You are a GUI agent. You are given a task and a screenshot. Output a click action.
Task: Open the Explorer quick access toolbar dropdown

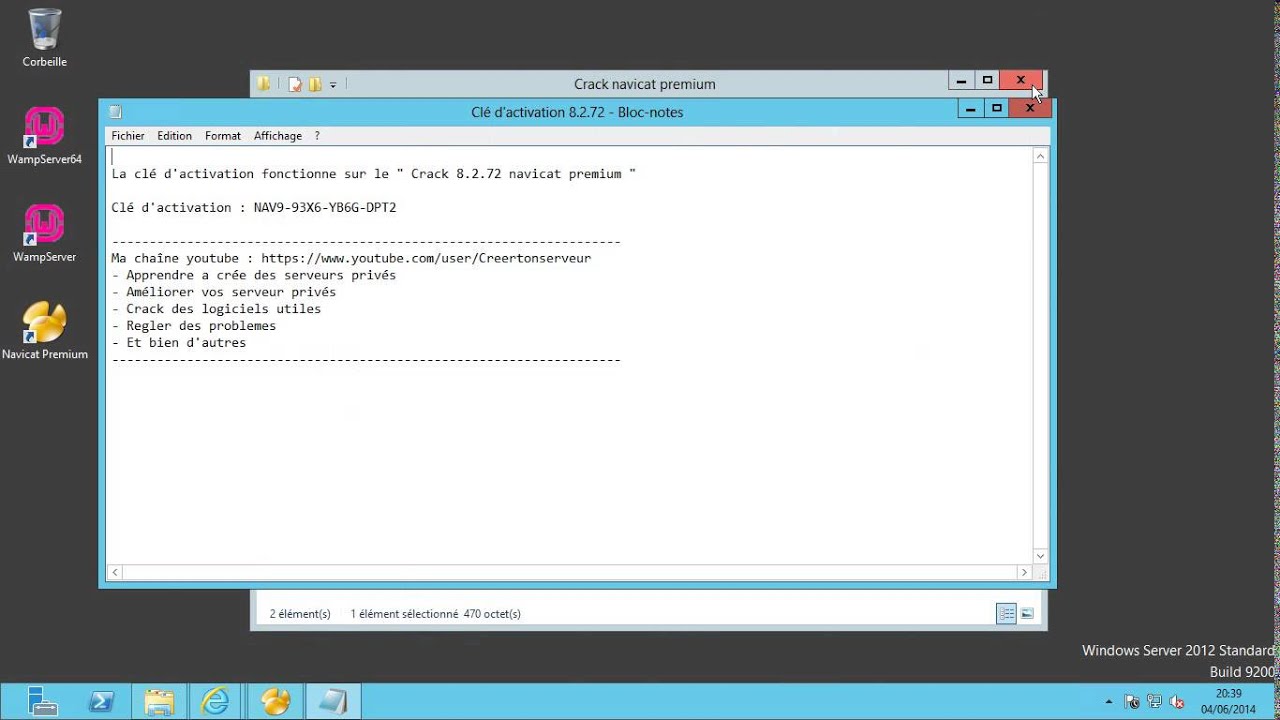pos(333,85)
